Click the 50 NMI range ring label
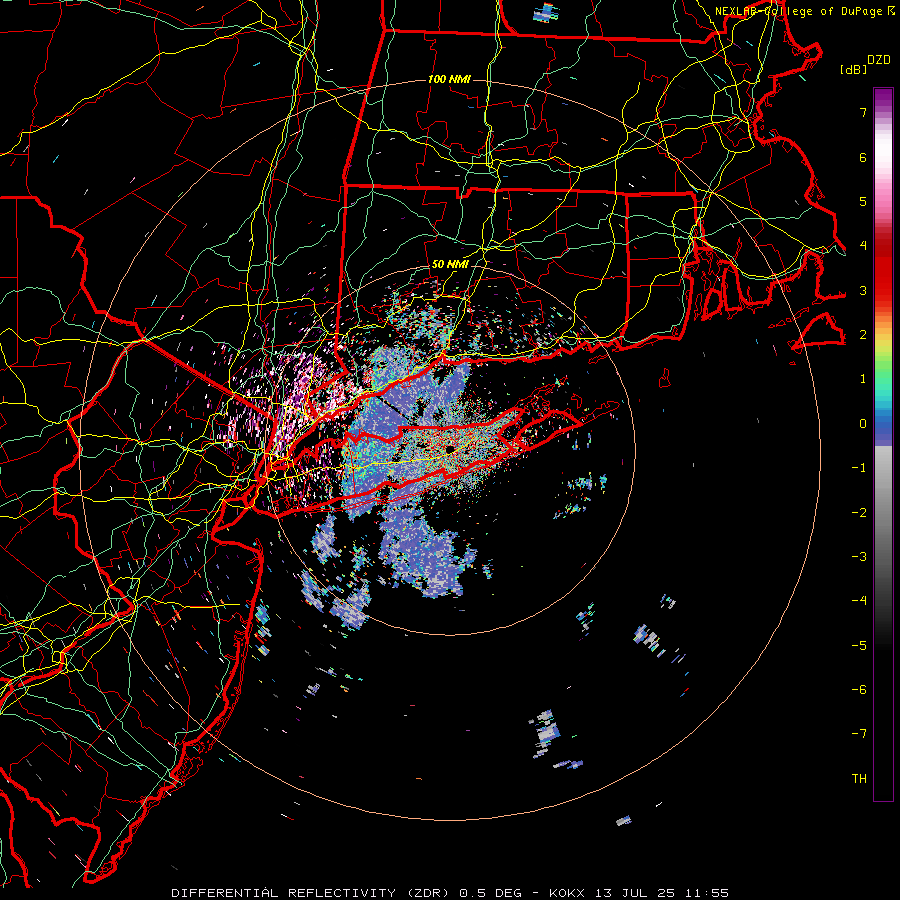The width and height of the screenshot is (900, 900). [450, 264]
